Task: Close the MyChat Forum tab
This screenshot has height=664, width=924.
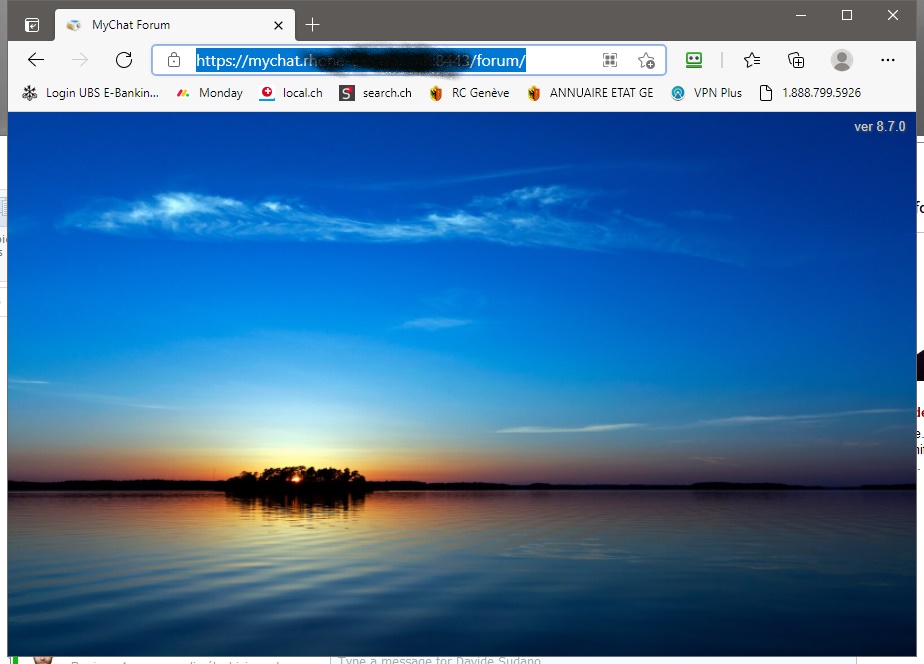Action: [279, 25]
